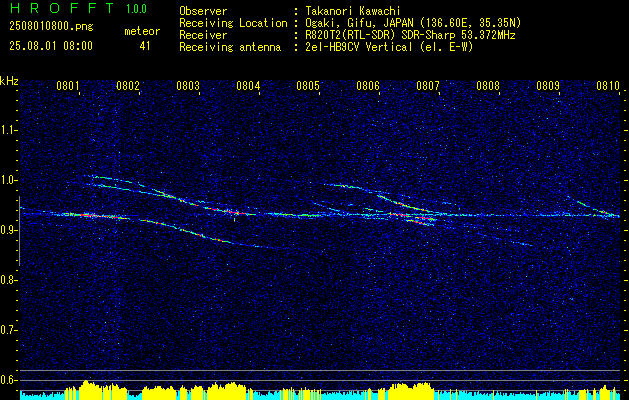
Task: Click the Receiving Location field label
Action: (x=233, y=23)
